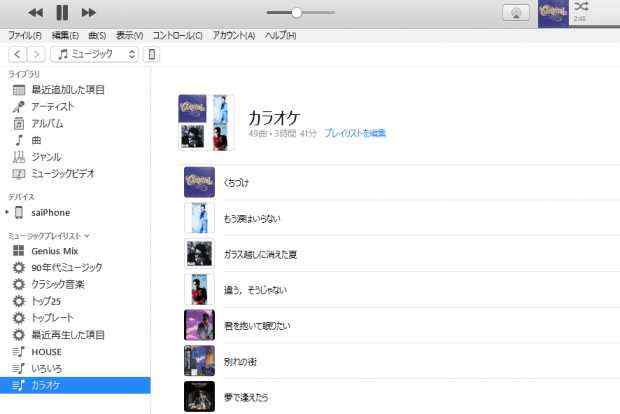Go forward with the right arrow button
Viewport: 620px width, 414px height.
click(36, 54)
